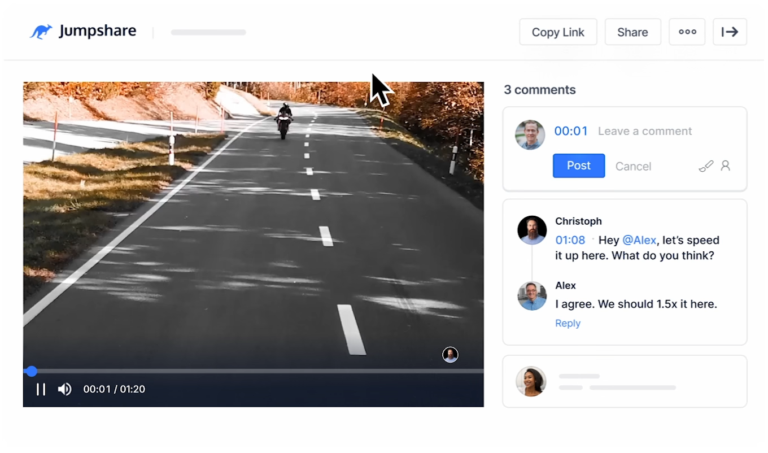Select the pen draw annotation icon
Image resolution: width=768 pixels, height=453 pixels.
(x=706, y=167)
